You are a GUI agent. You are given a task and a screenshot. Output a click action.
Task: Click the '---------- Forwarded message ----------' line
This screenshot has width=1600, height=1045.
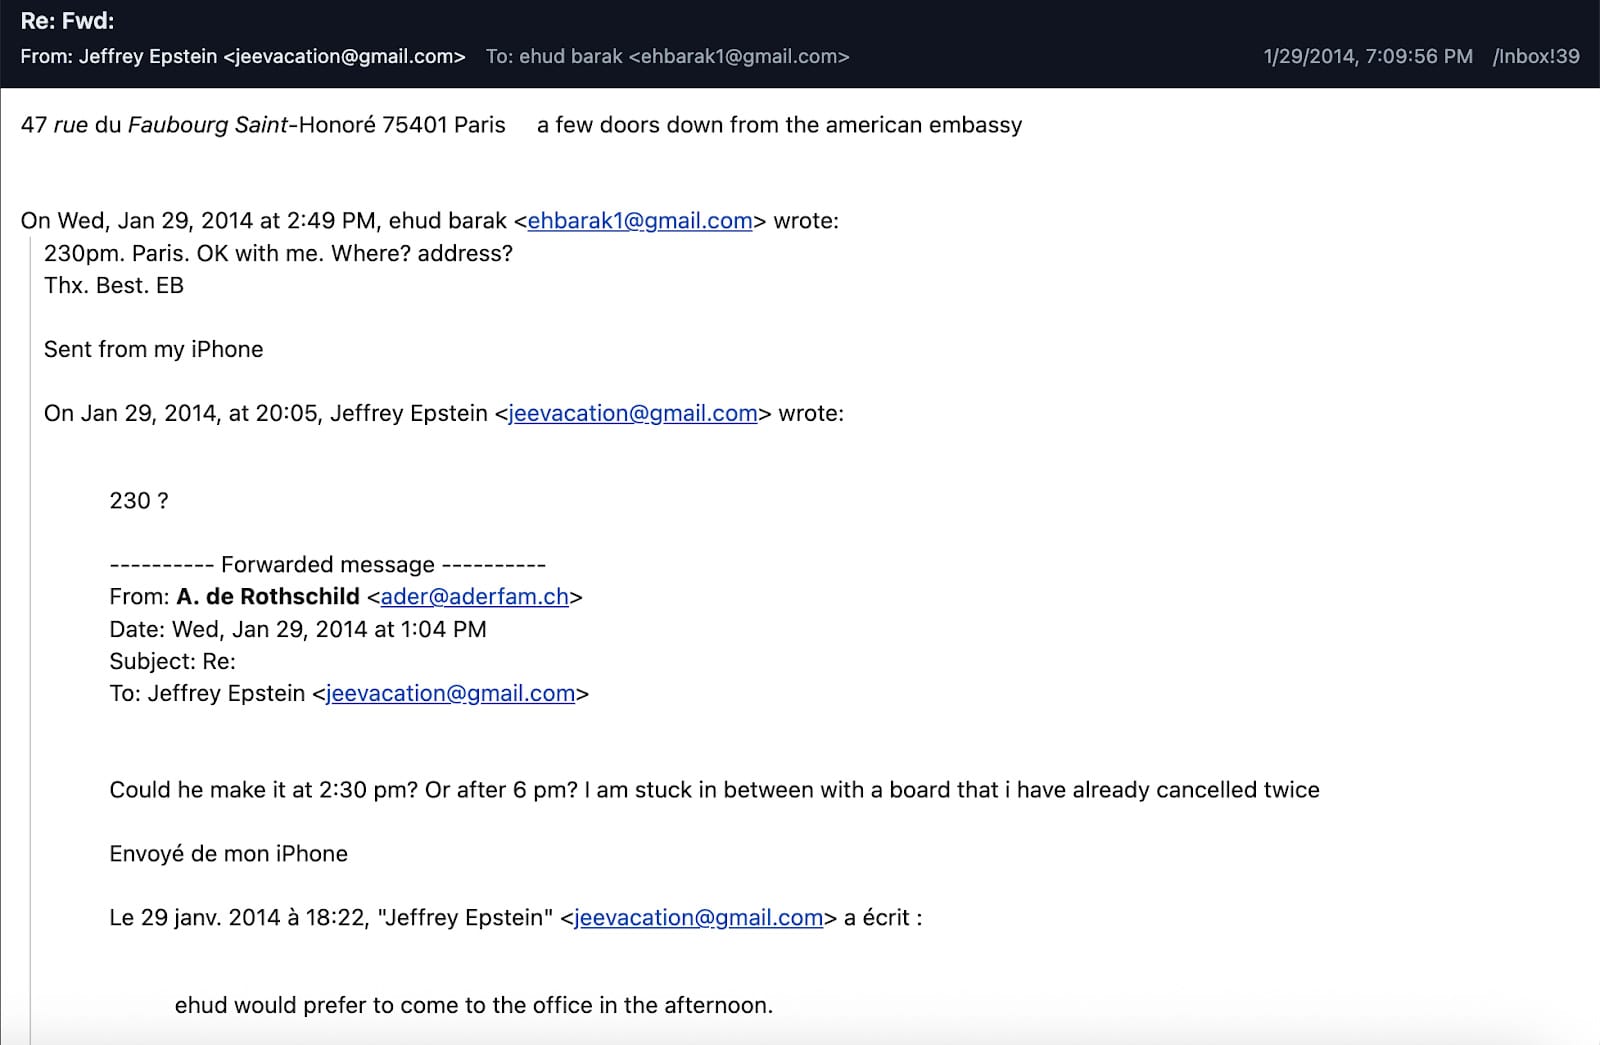pyautogui.click(x=328, y=565)
